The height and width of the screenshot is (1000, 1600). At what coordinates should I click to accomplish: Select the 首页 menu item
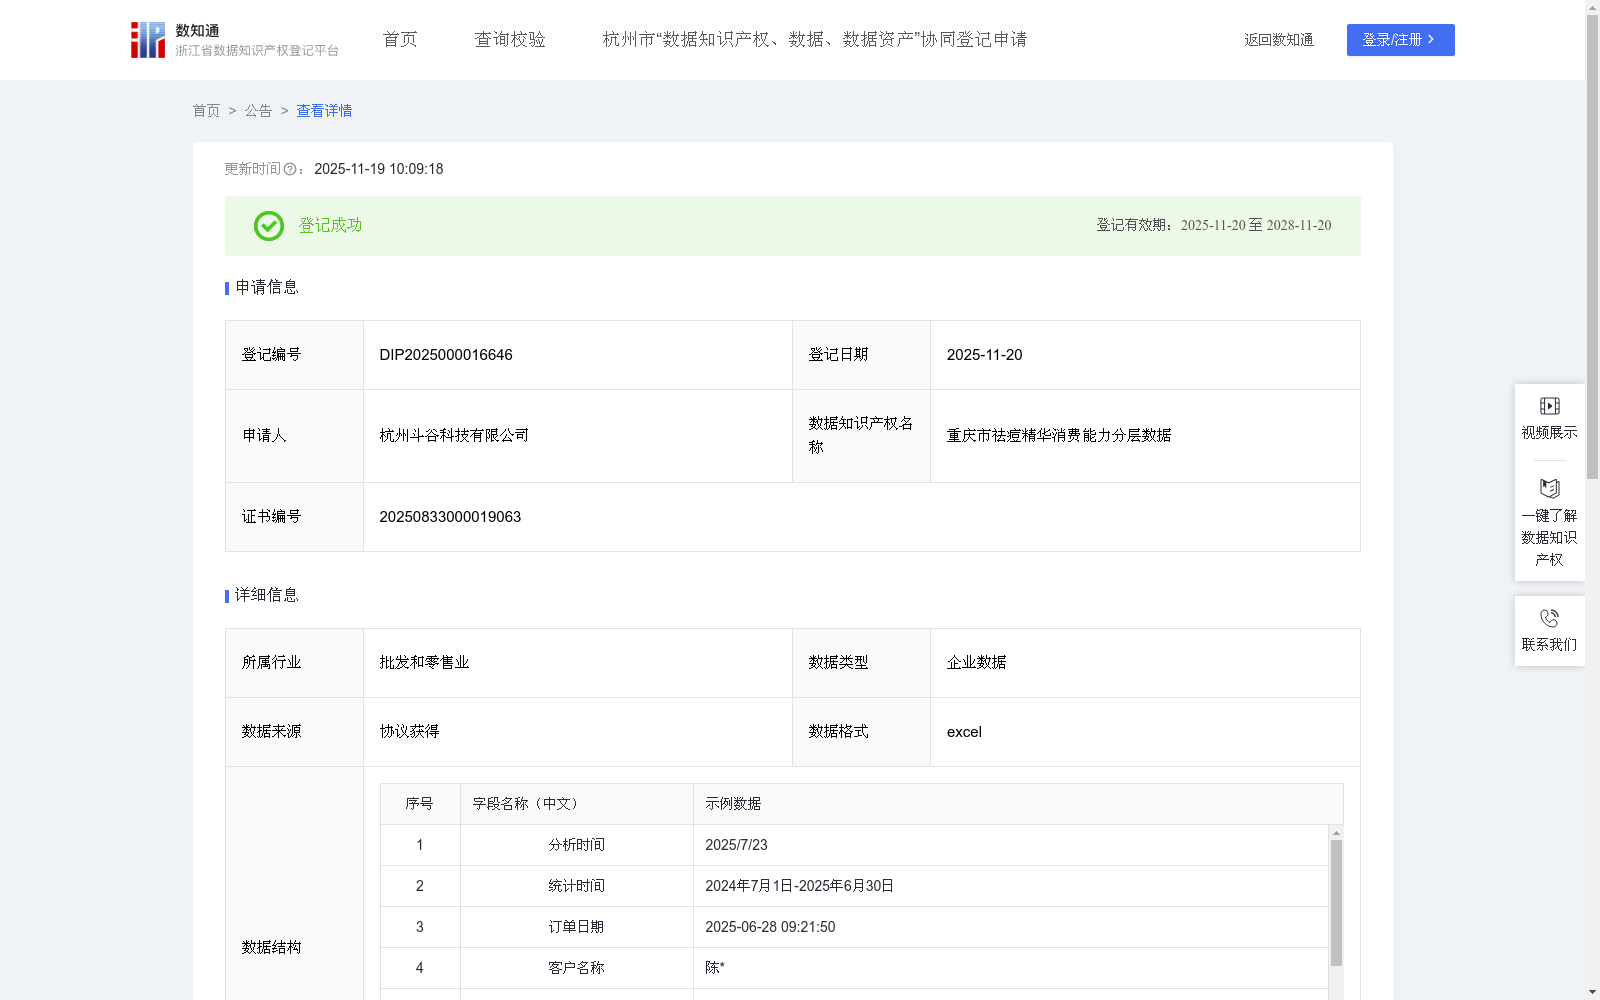398,39
